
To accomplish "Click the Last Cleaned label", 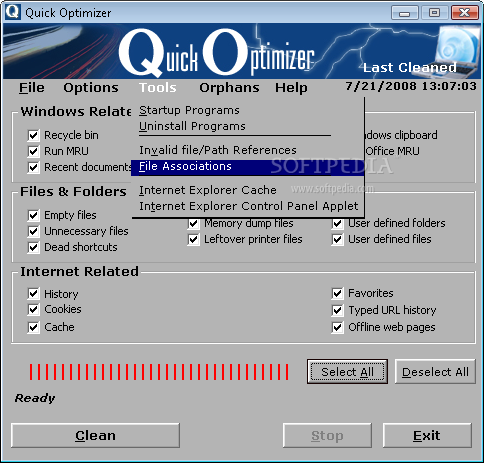I will (410, 68).
